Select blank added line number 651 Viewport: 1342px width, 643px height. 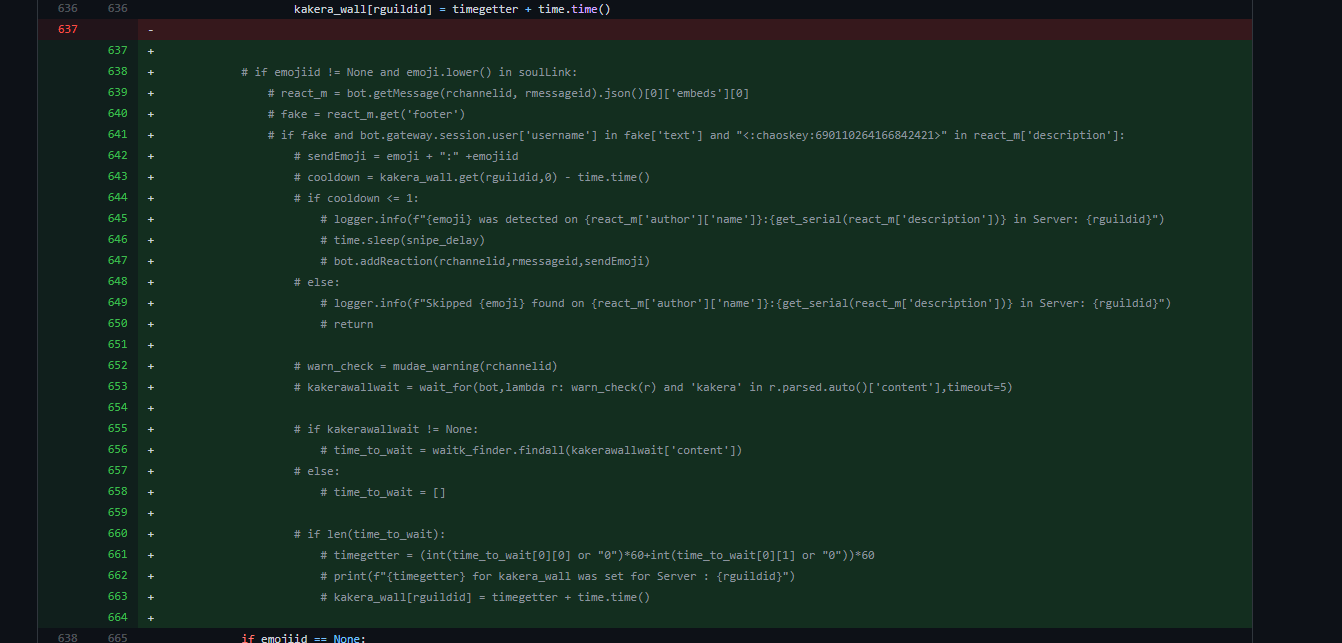(117, 345)
